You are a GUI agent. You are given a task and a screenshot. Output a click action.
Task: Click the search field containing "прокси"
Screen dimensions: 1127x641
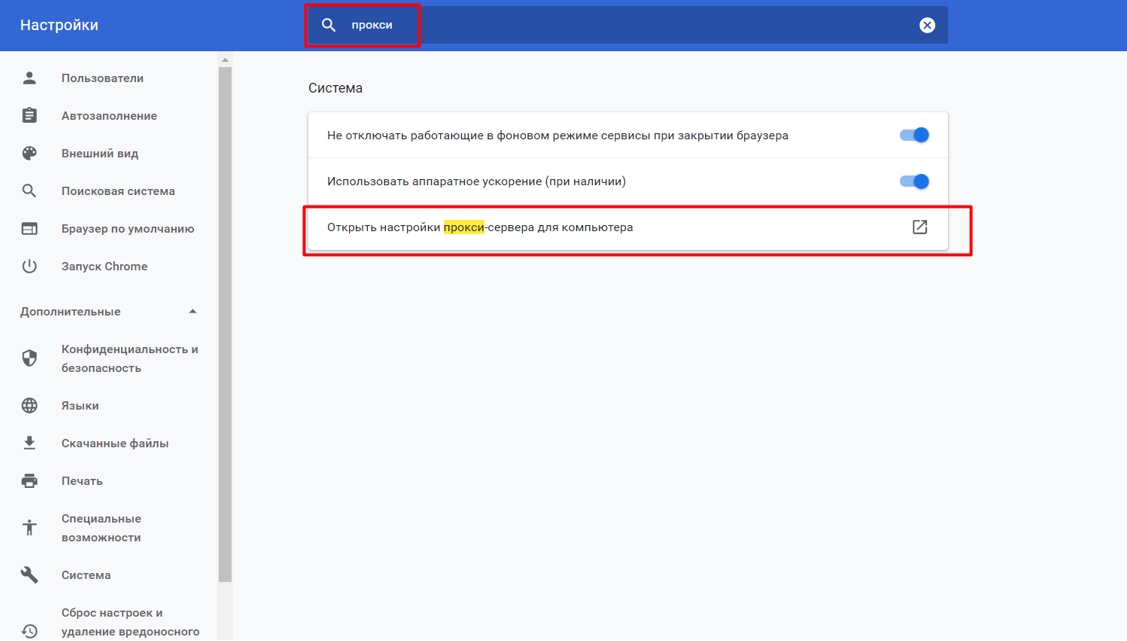coord(627,25)
